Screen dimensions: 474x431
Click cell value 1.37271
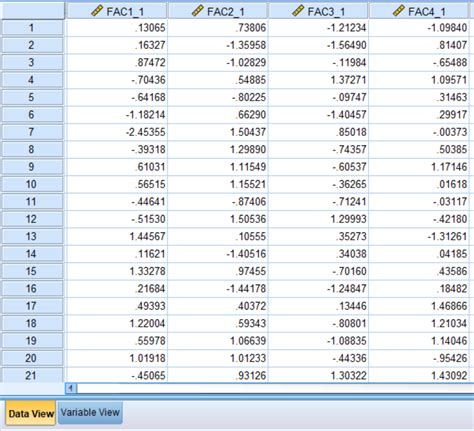click(318, 80)
